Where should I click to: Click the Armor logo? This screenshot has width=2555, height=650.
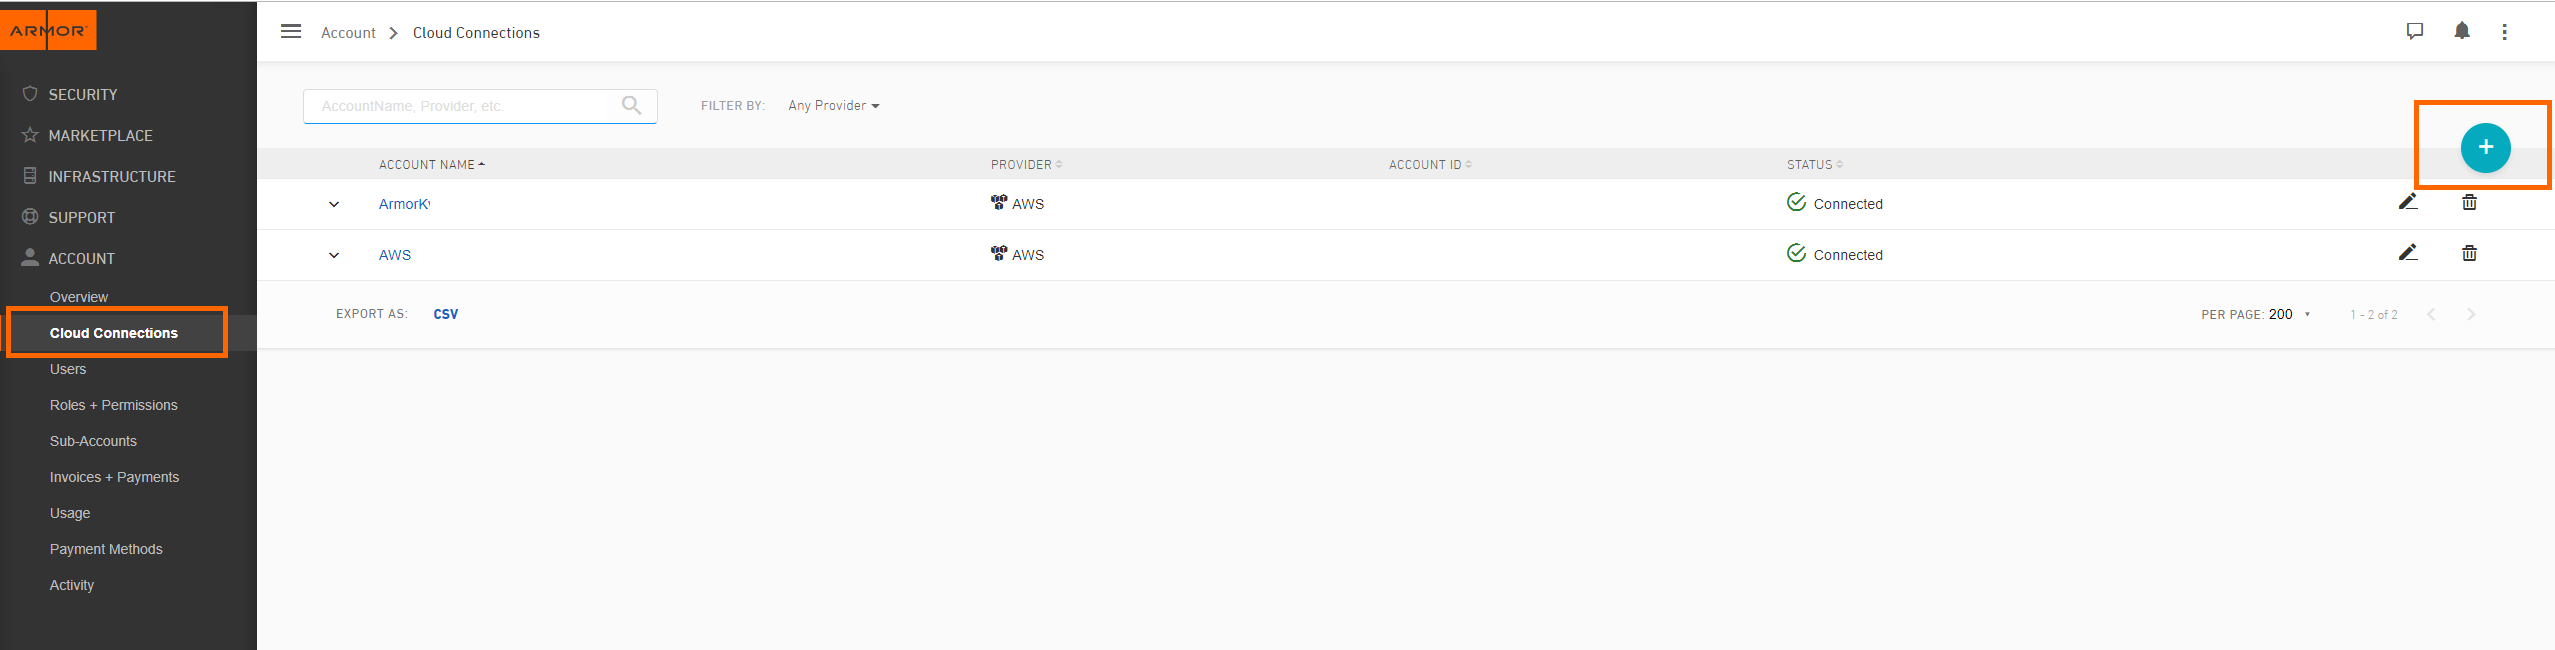[48, 30]
